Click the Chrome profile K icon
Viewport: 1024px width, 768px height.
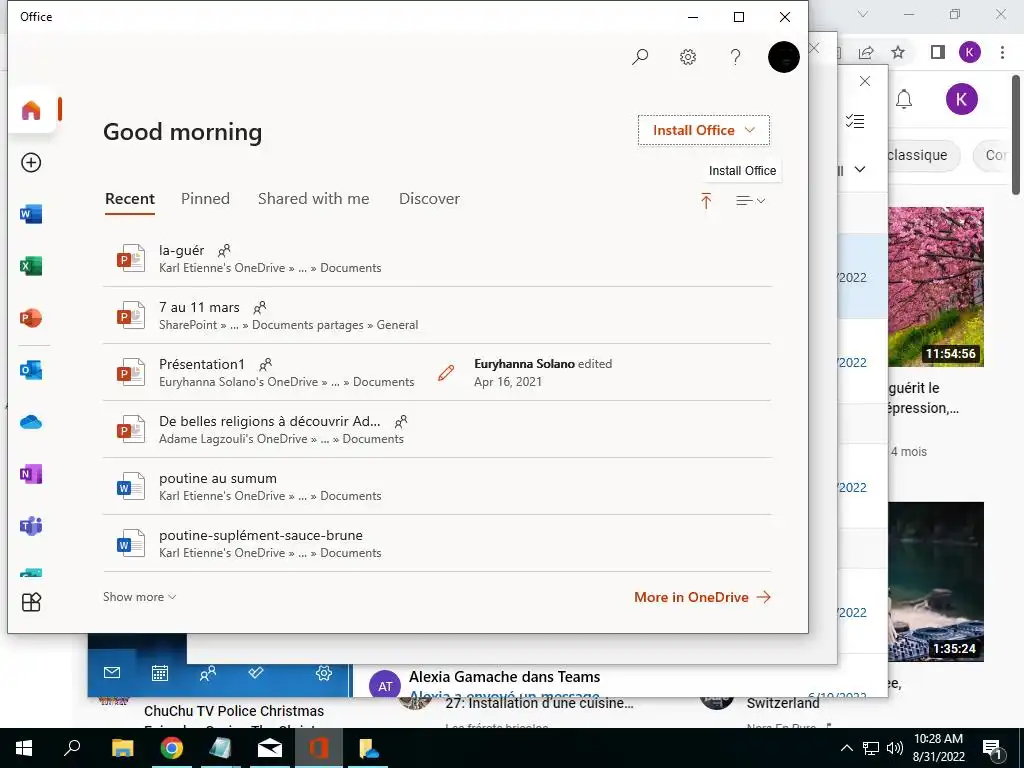(x=970, y=52)
